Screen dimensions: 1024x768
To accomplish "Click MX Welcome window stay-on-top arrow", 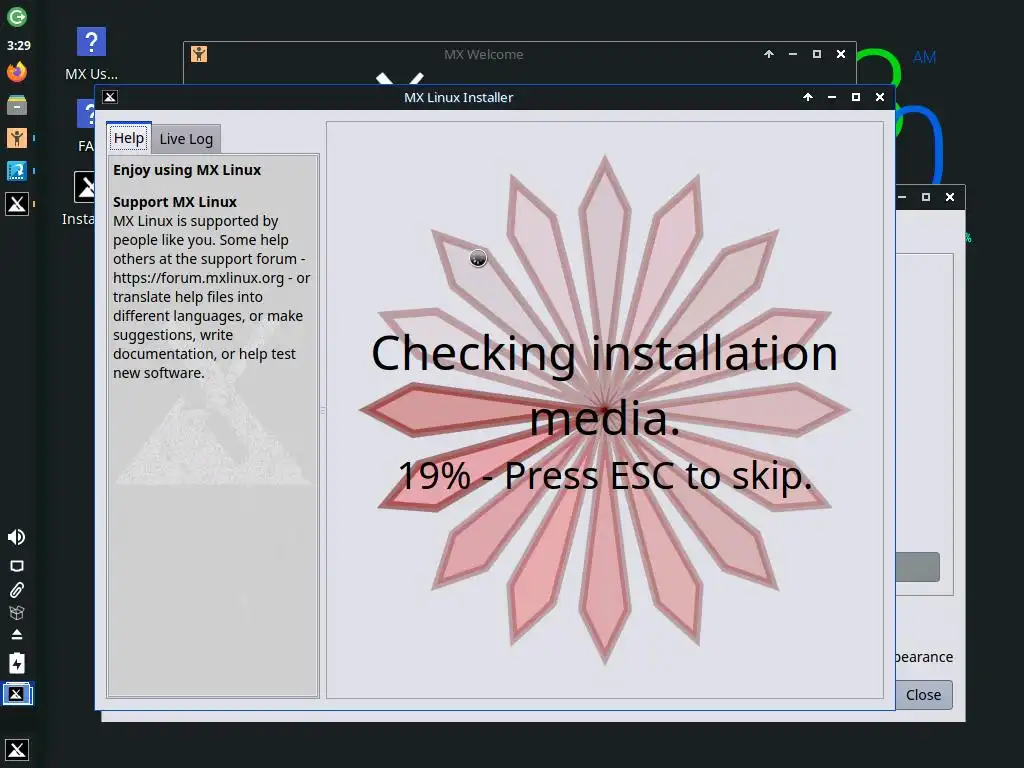I will (x=769, y=54).
